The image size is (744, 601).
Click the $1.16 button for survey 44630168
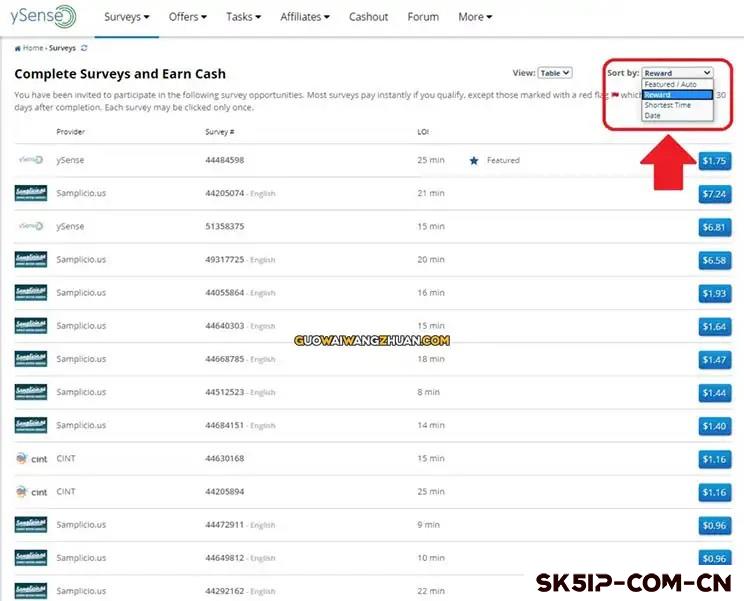click(715, 460)
